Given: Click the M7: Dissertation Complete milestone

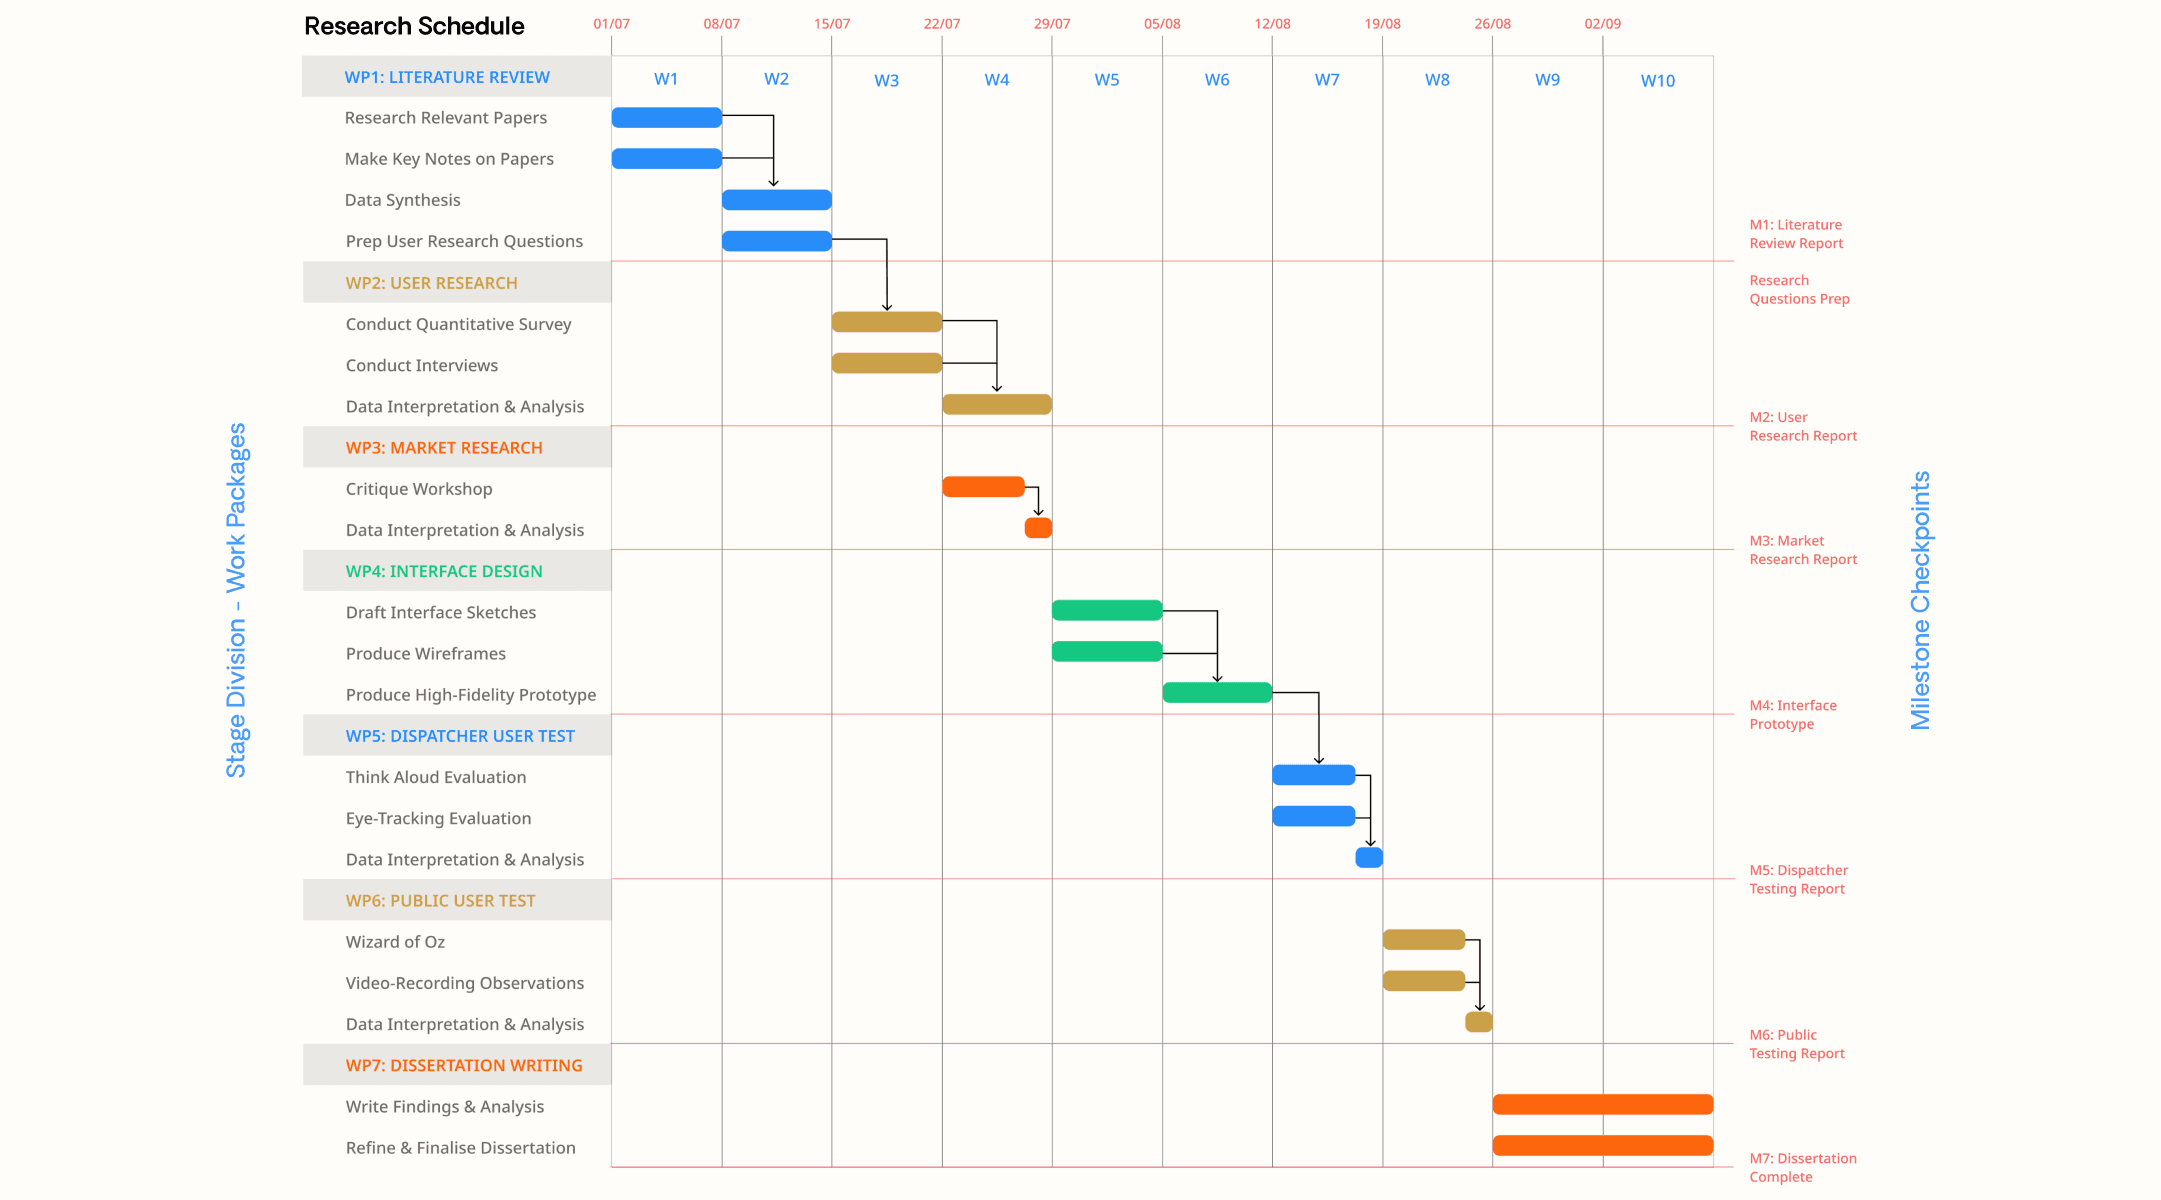Looking at the screenshot, I should 1803,1168.
